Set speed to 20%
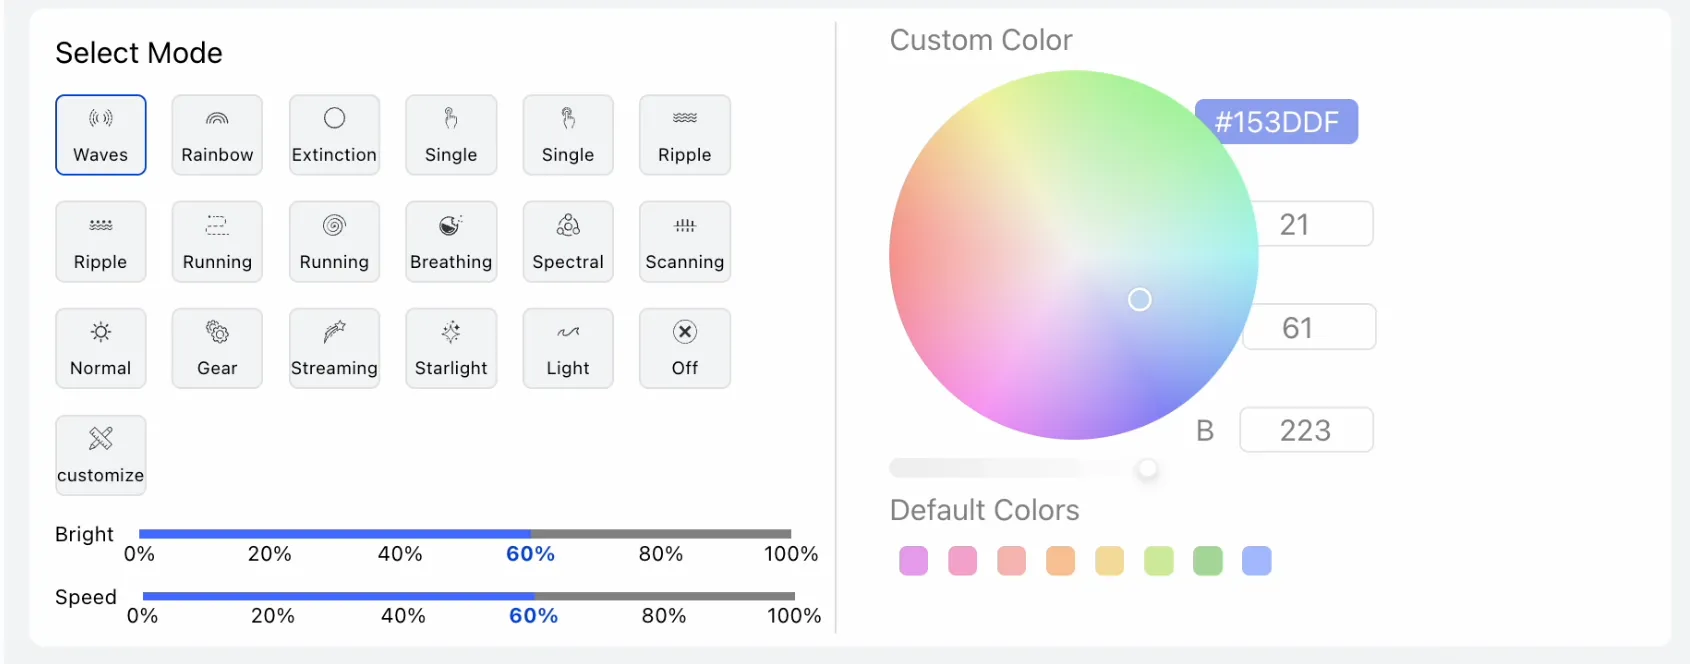 (273, 596)
